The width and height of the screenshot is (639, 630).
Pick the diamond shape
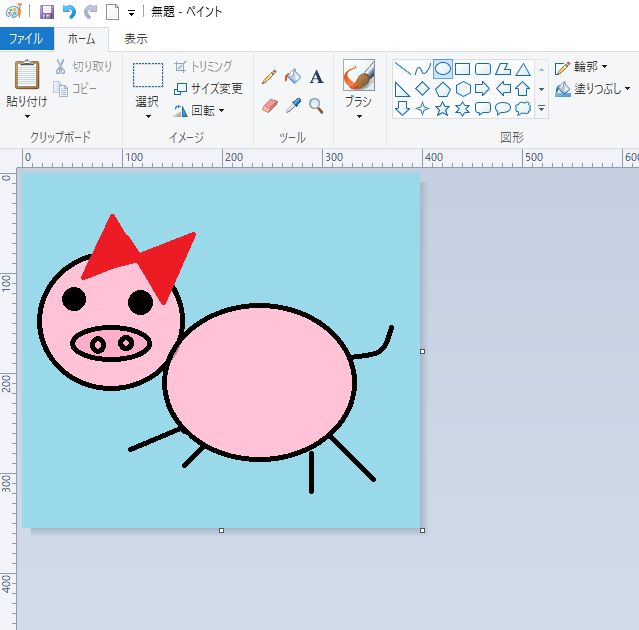[x=423, y=89]
